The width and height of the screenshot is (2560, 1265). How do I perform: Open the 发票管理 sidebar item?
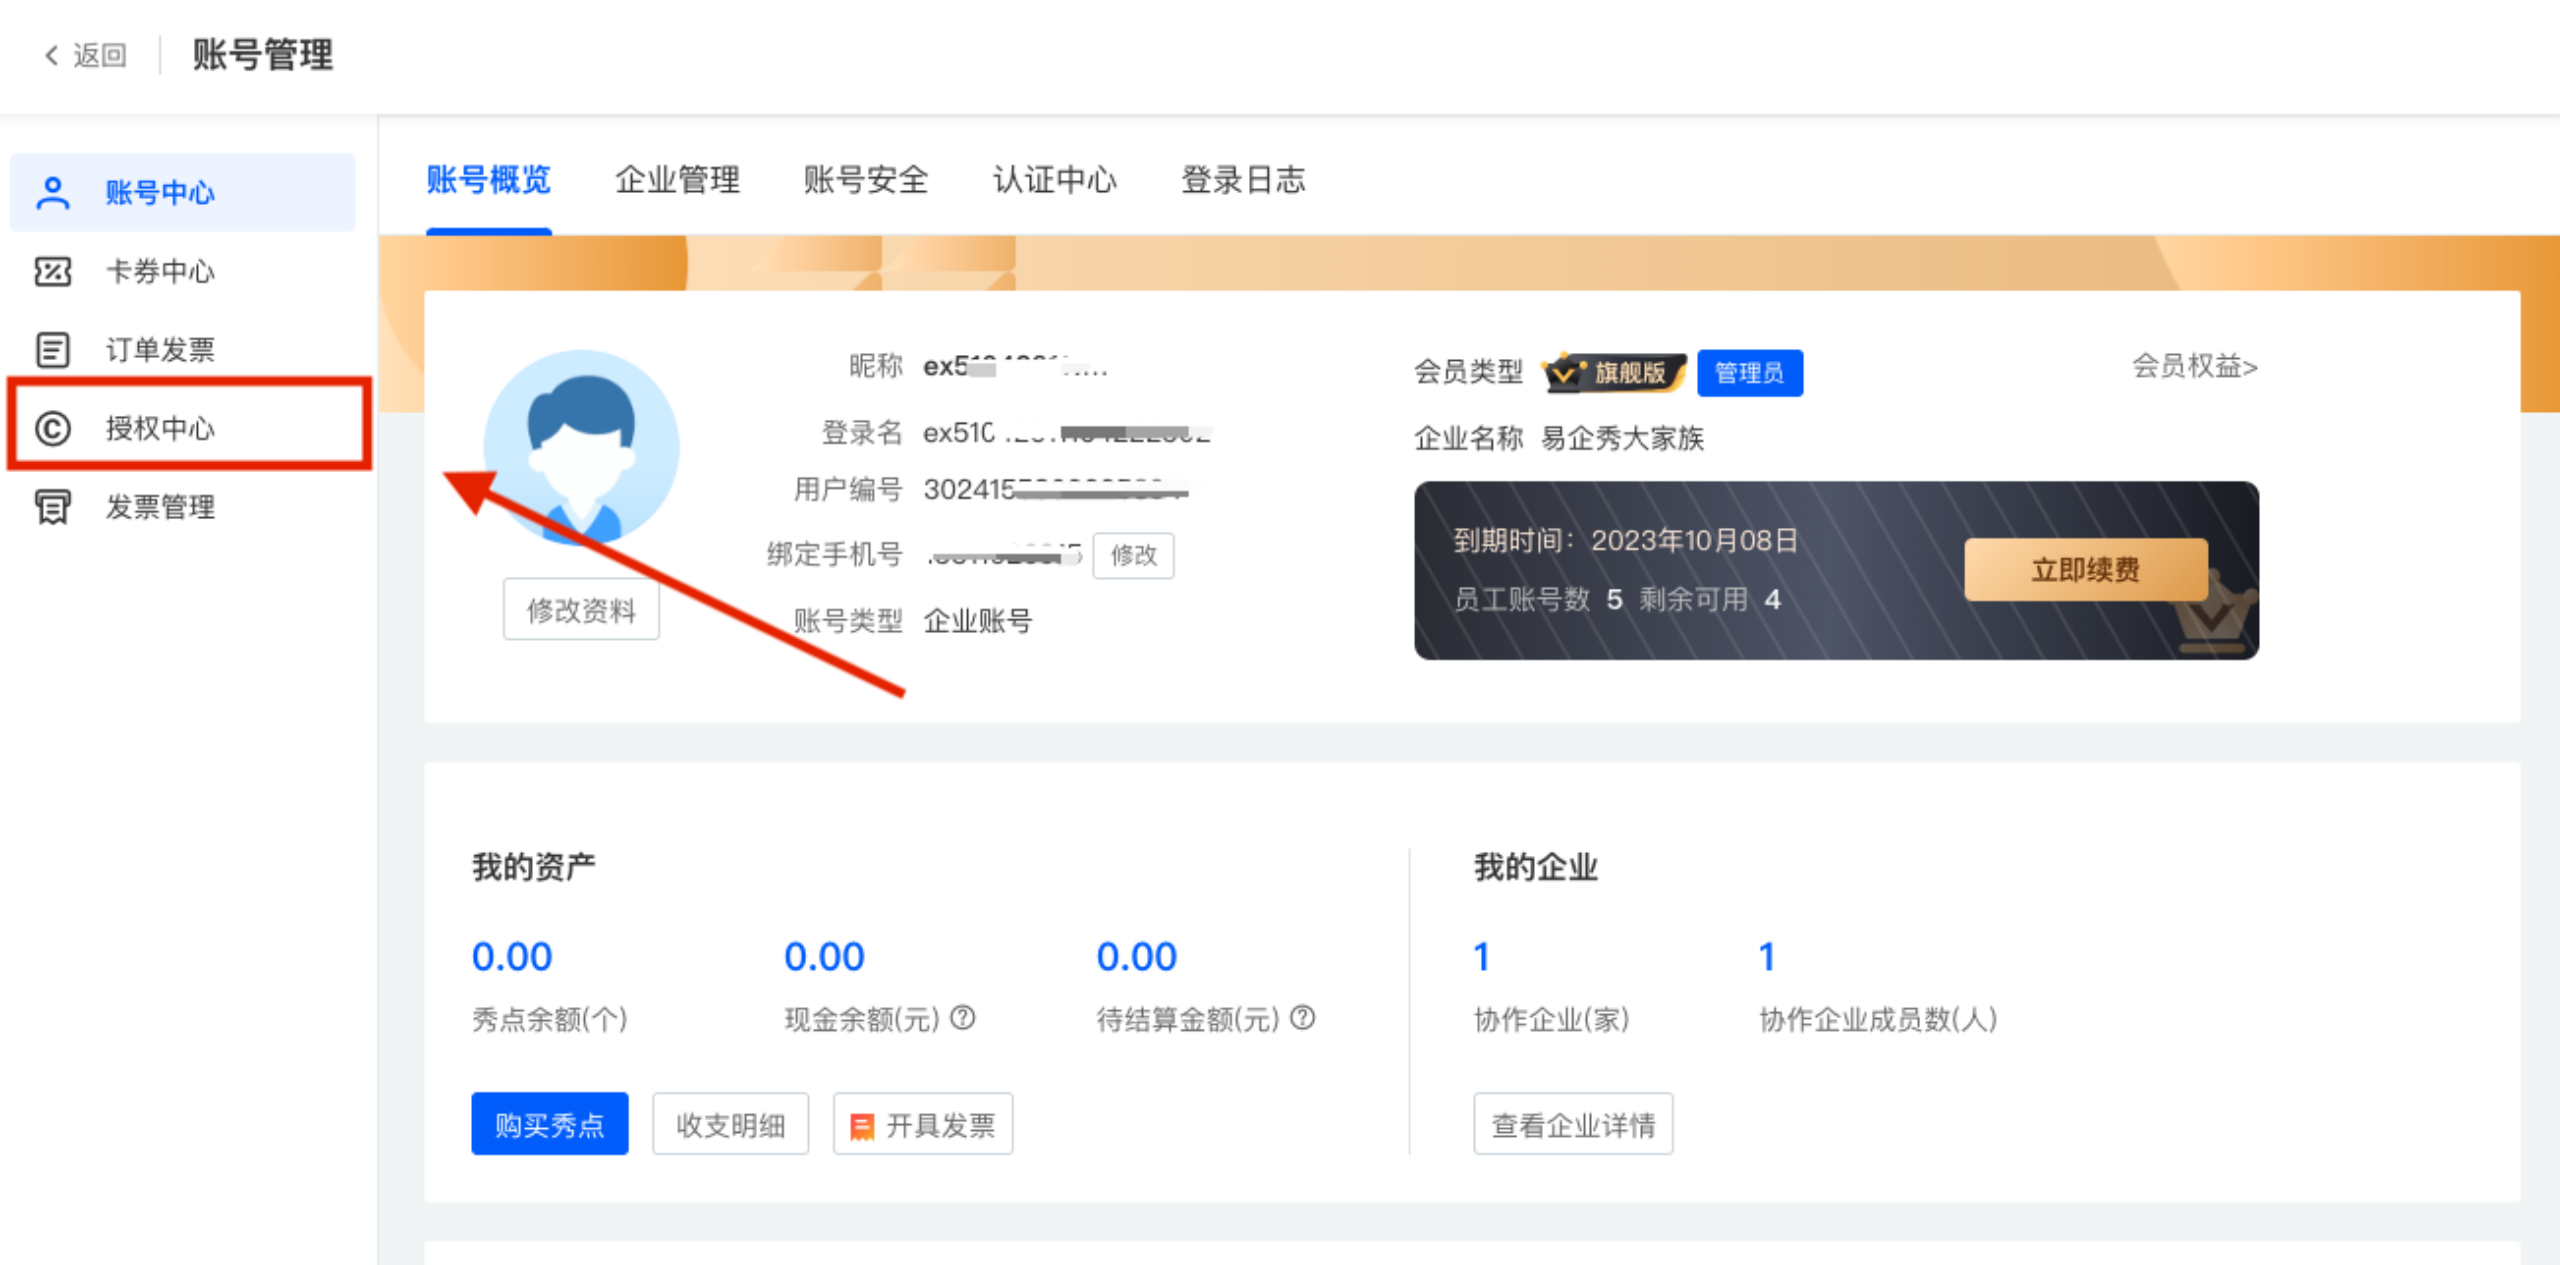pos(182,507)
